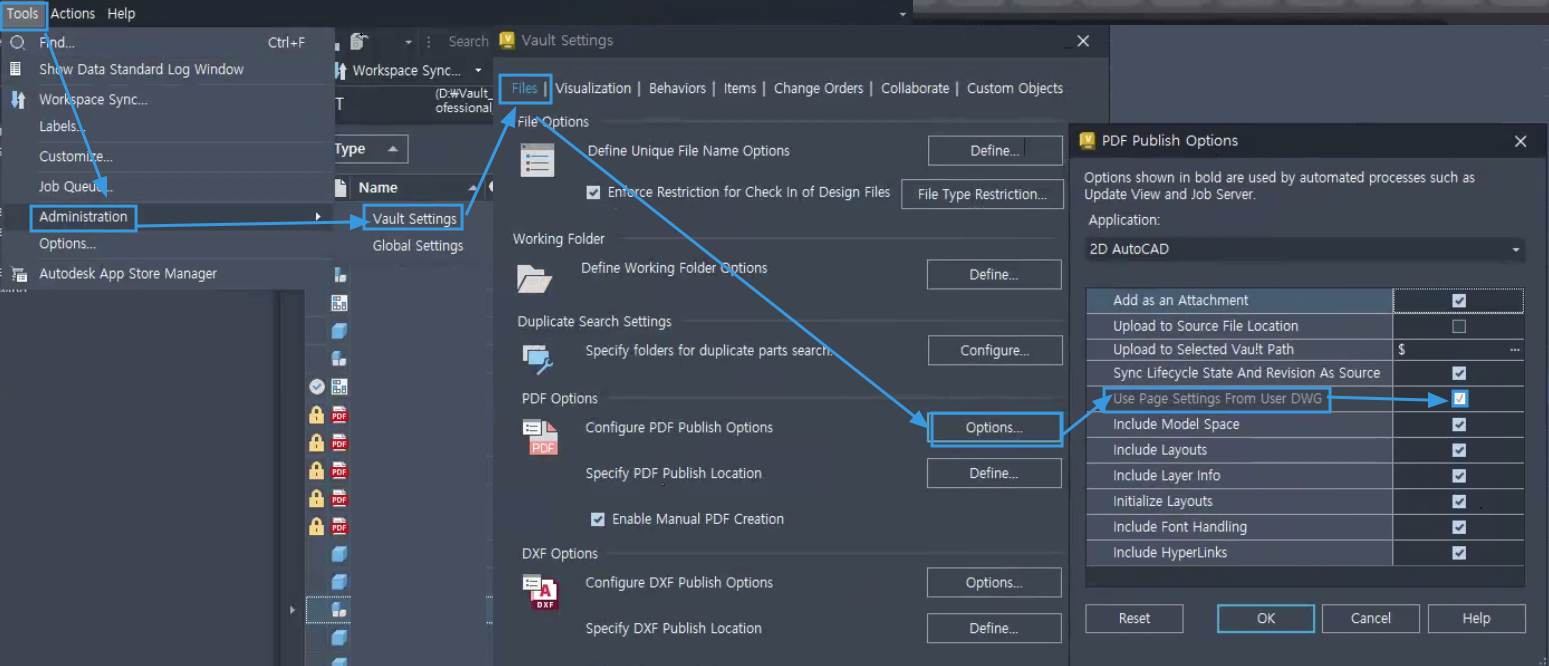Open the Options... menu entry

click(68, 244)
